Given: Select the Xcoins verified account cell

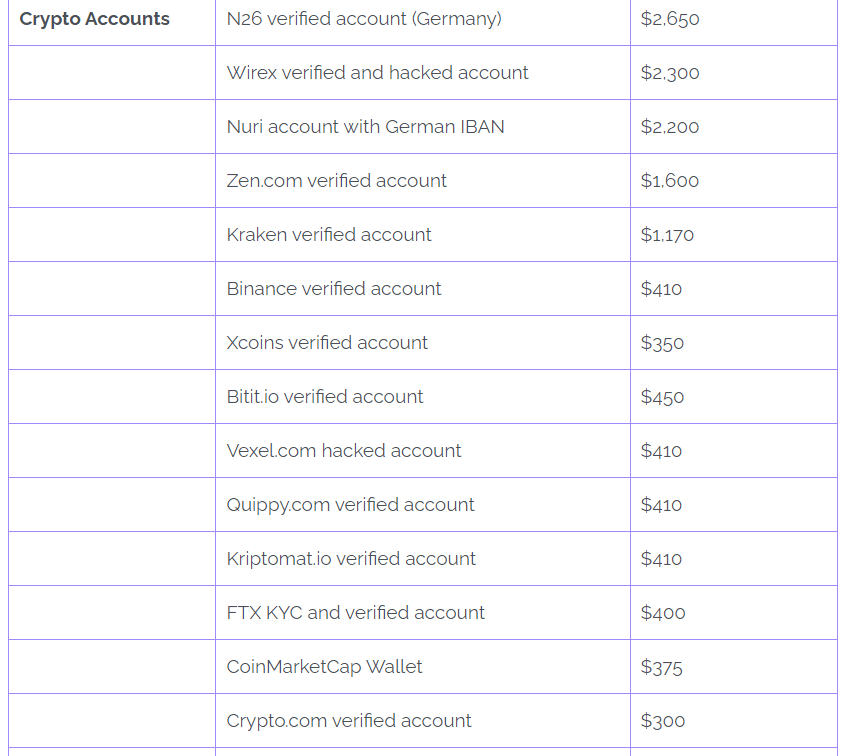Looking at the screenshot, I should click(x=327, y=343).
